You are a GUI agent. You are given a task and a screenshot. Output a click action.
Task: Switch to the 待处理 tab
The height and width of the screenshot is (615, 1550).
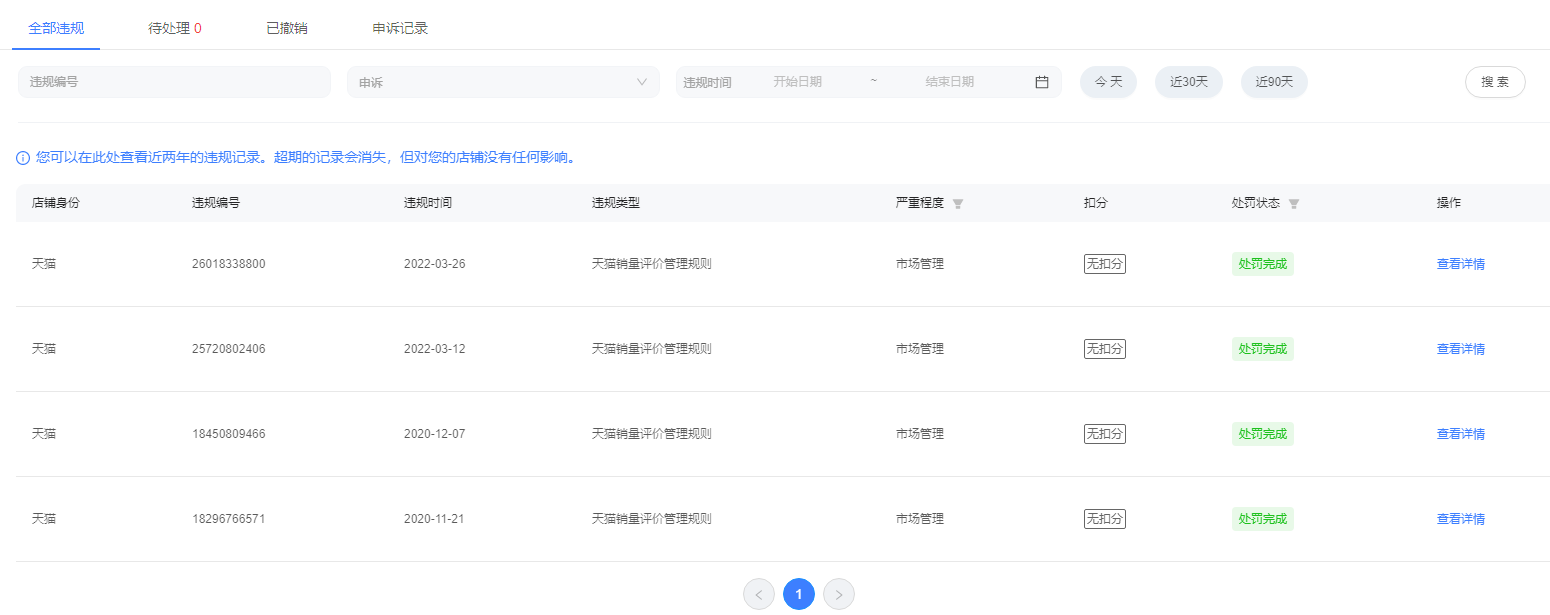click(175, 28)
